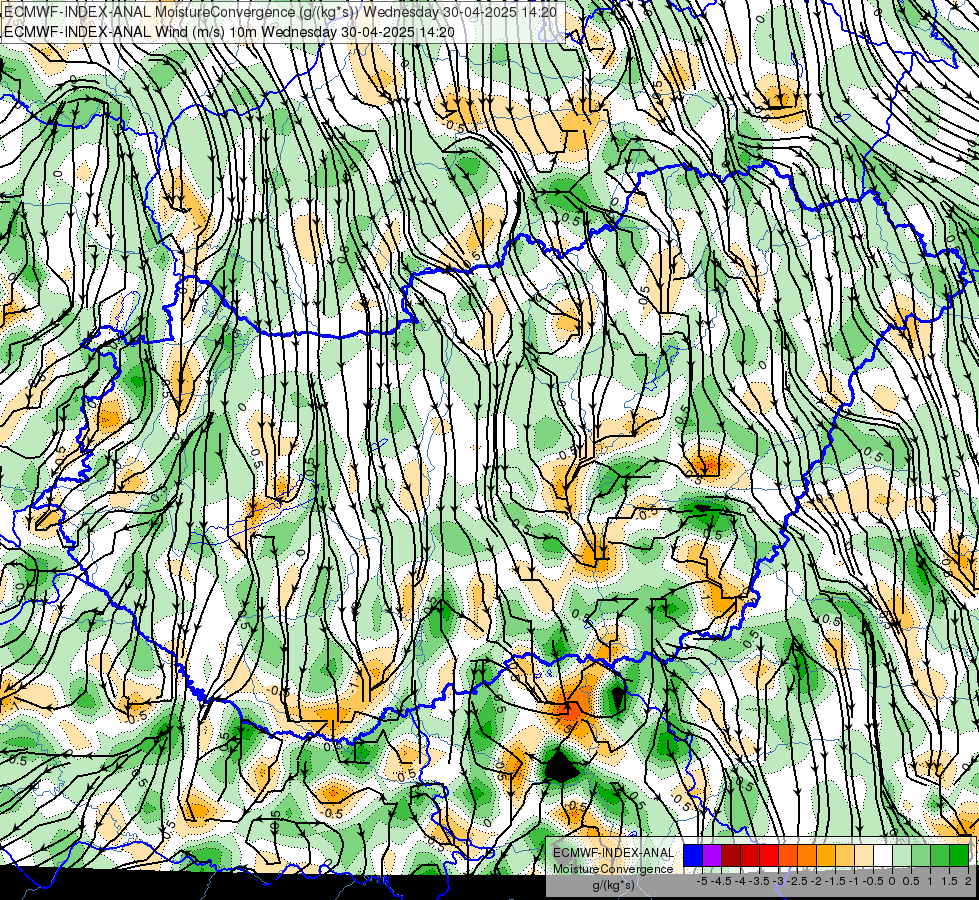The width and height of the screenshot is (979, 900).
Task: Click the 'MoistureConvergence' legend label
Action: [x=613, y=869]
